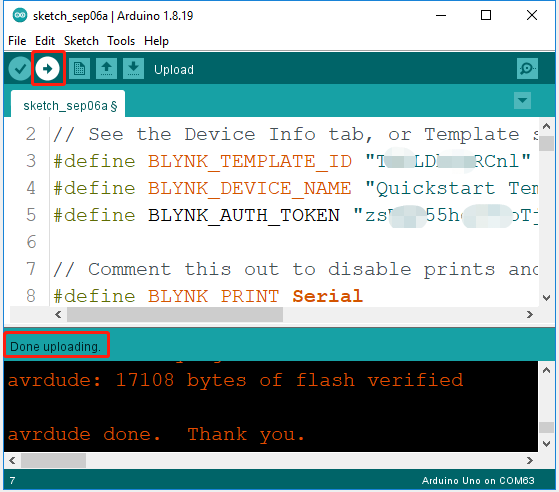Click the Upload arrow button
The image size is (559, 492).
[x=47, y=68]
